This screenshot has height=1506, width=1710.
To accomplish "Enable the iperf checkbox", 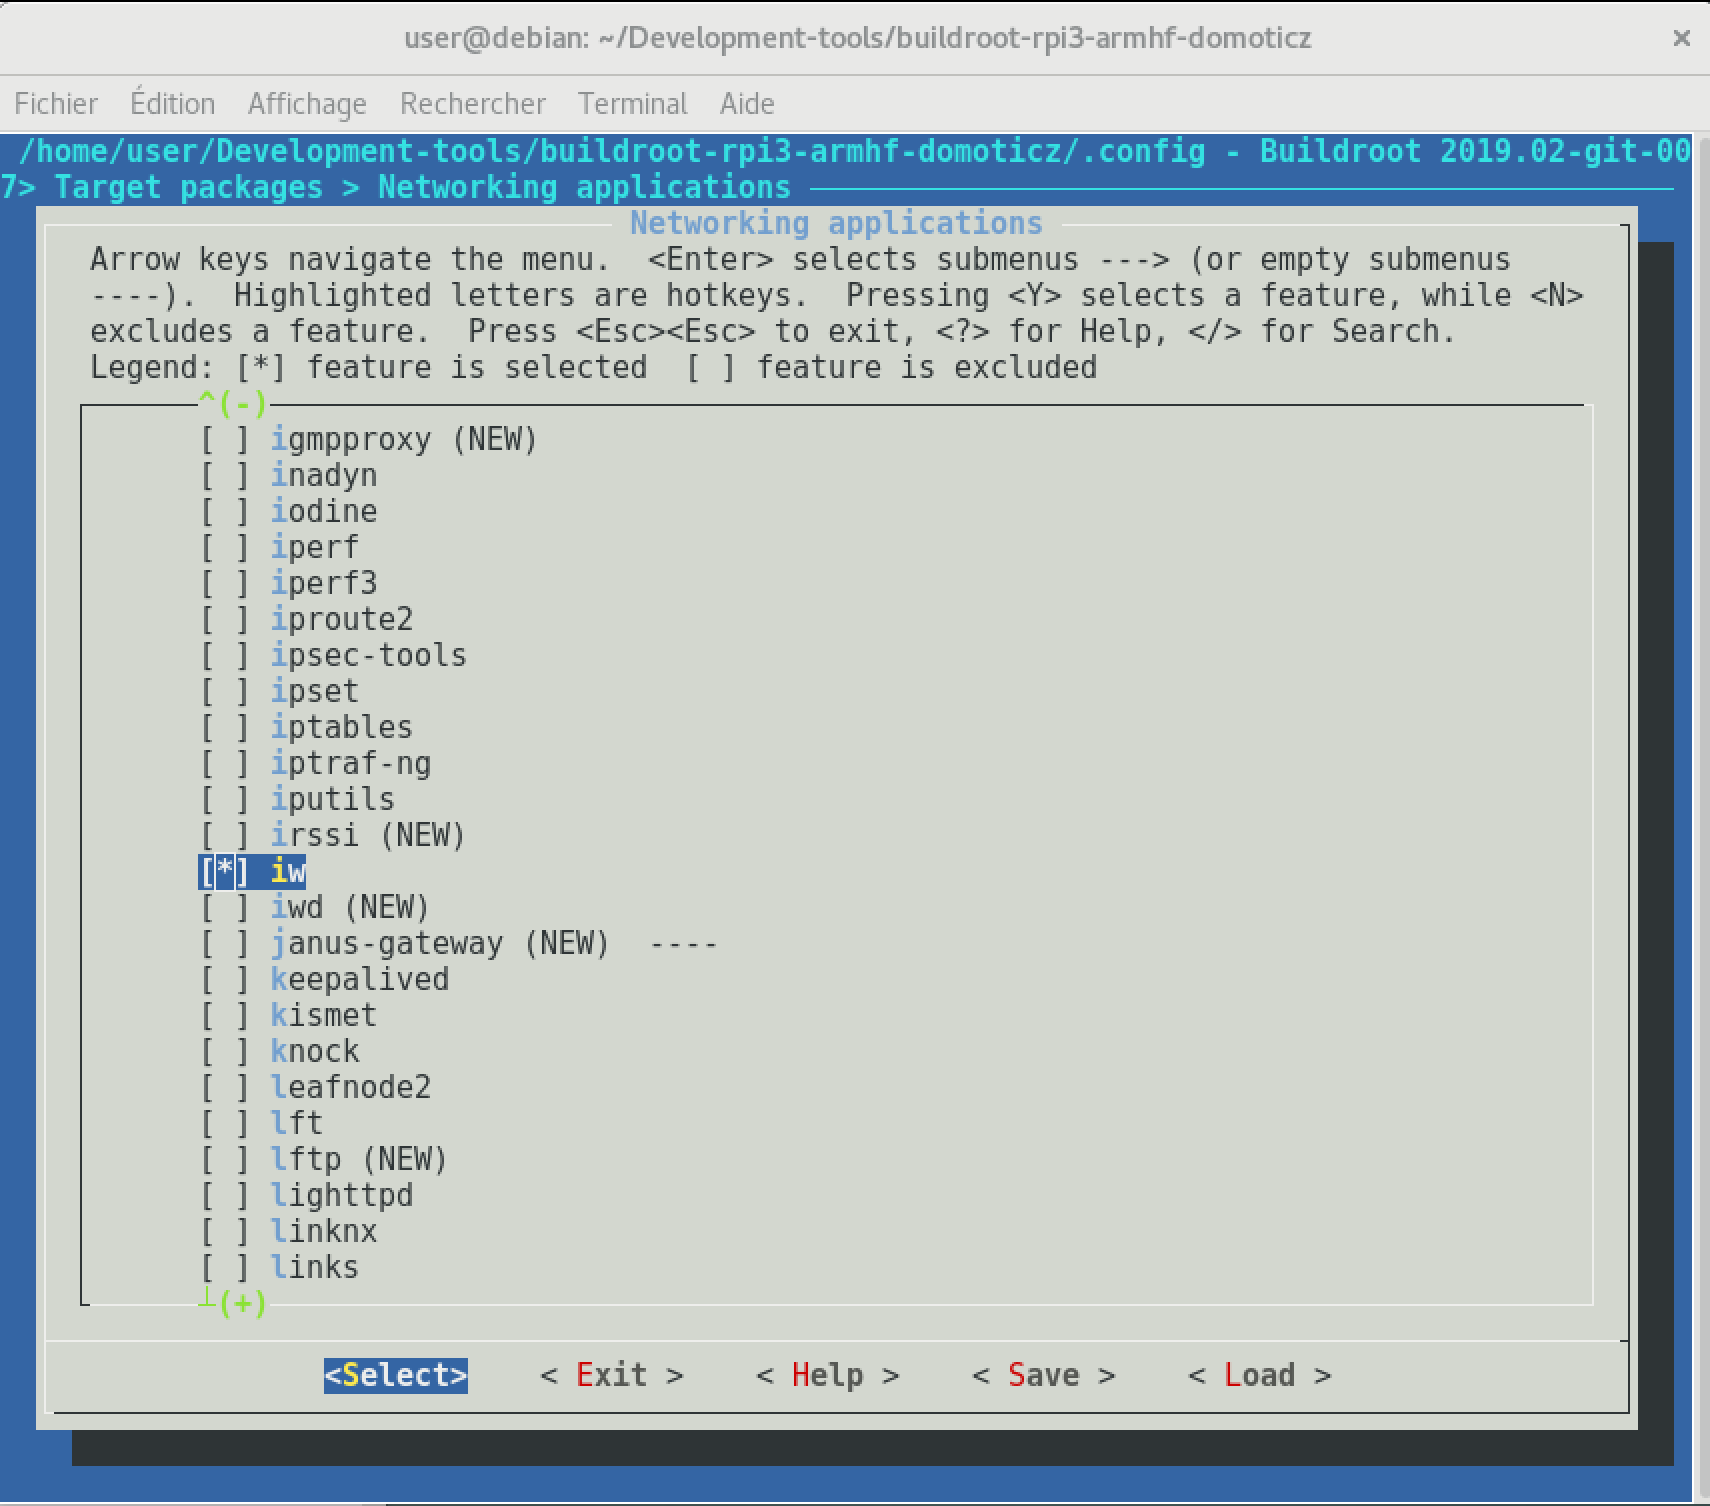I will [225, 548].
